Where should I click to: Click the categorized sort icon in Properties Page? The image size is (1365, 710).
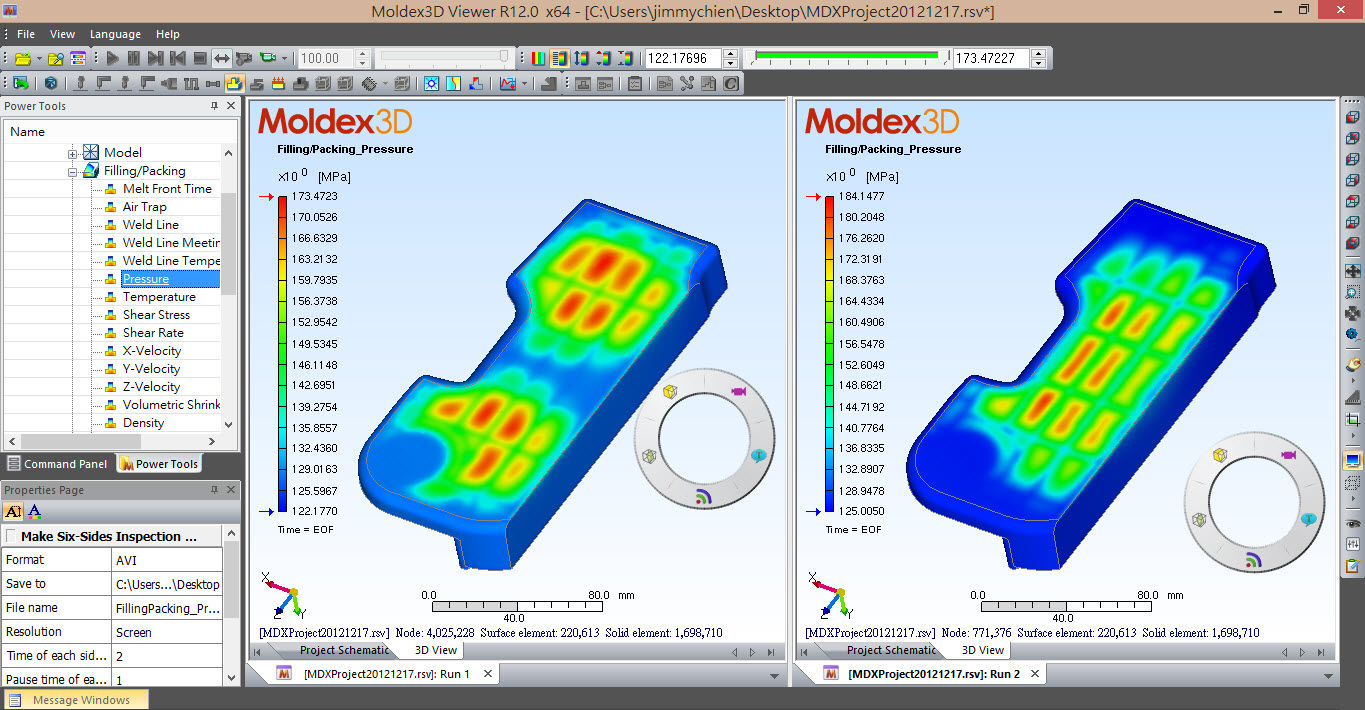point(13,512)
